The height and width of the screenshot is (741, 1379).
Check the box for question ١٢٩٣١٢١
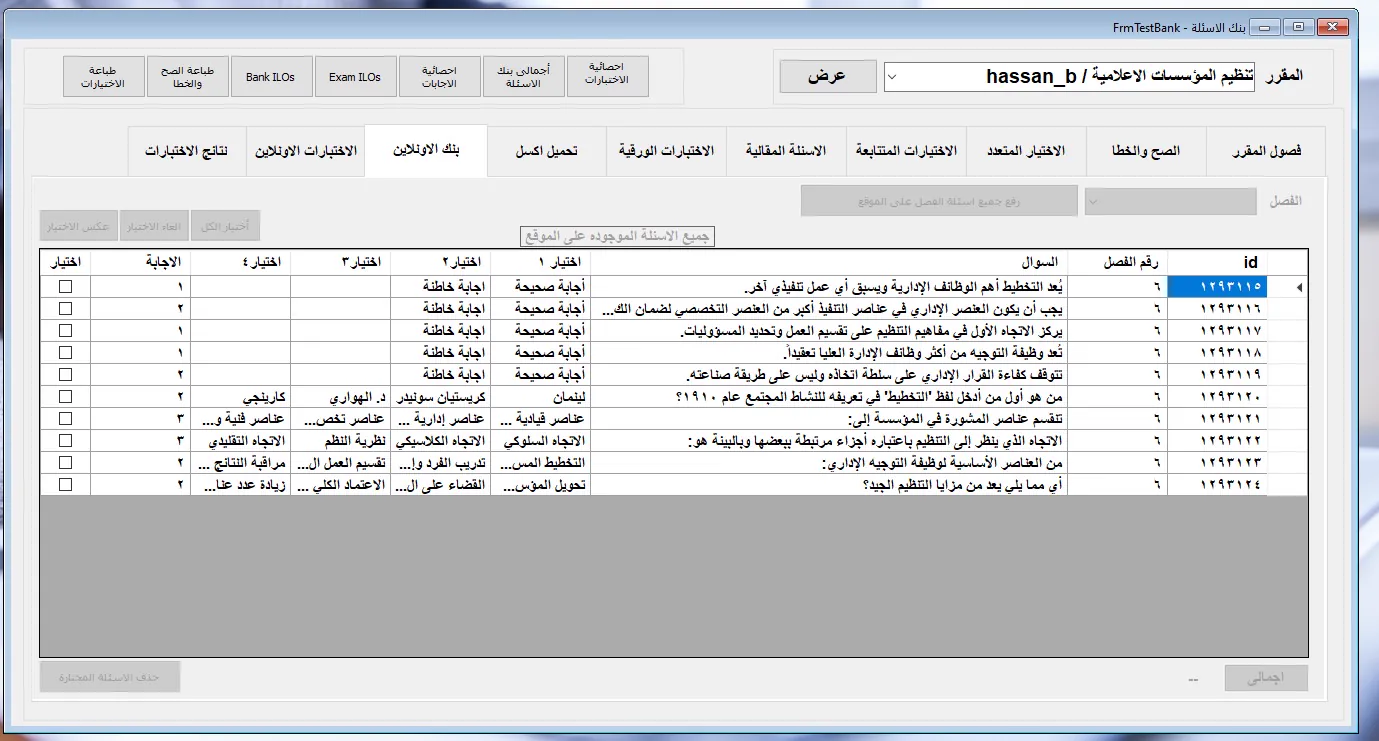point(66,419)
